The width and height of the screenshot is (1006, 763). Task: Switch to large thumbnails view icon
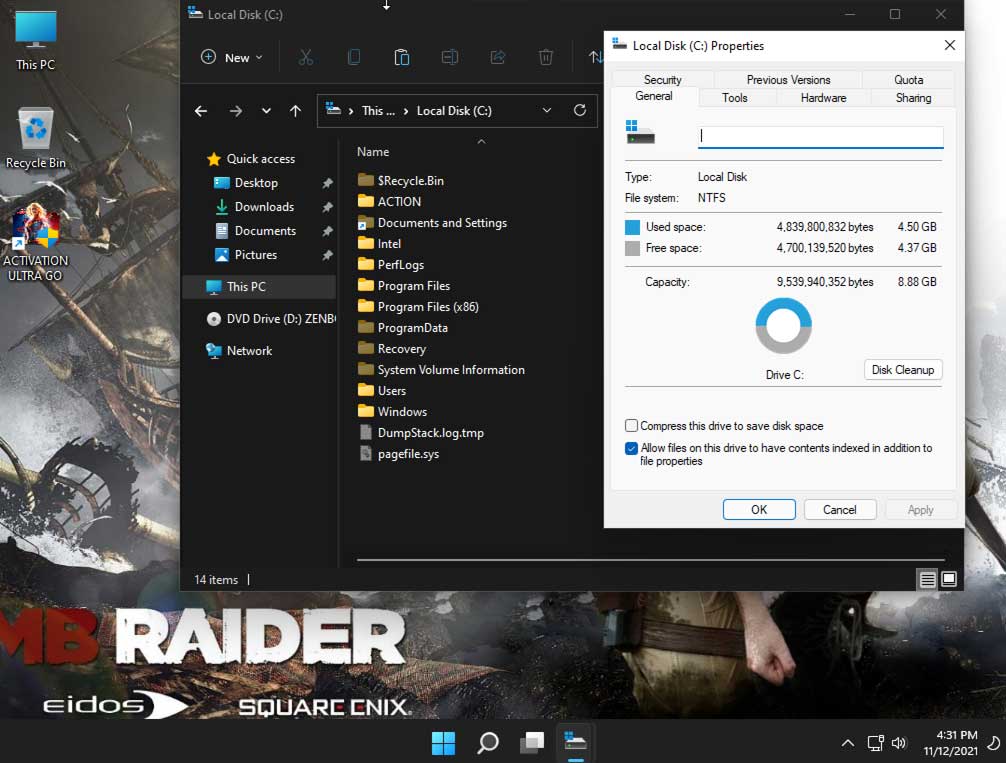[x=949, y=579]
